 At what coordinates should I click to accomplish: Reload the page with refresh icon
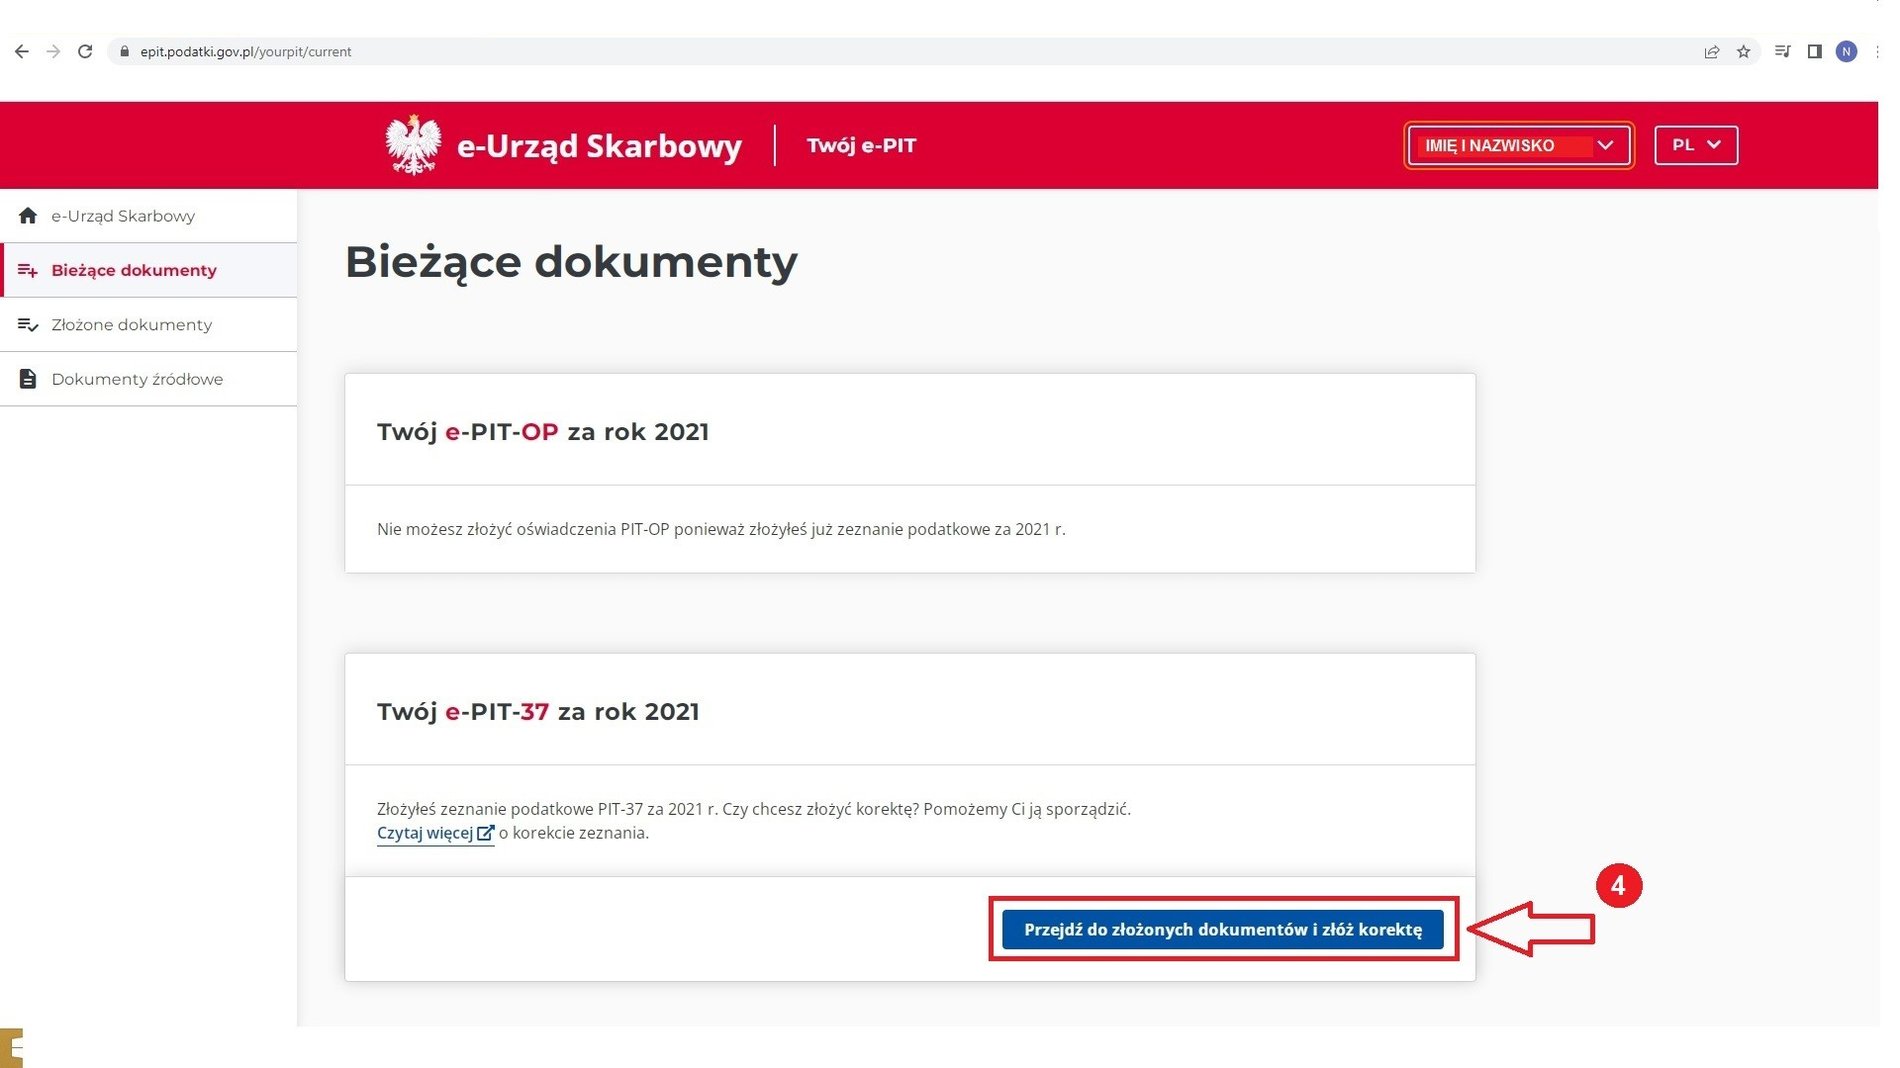(x=85, y=51)
